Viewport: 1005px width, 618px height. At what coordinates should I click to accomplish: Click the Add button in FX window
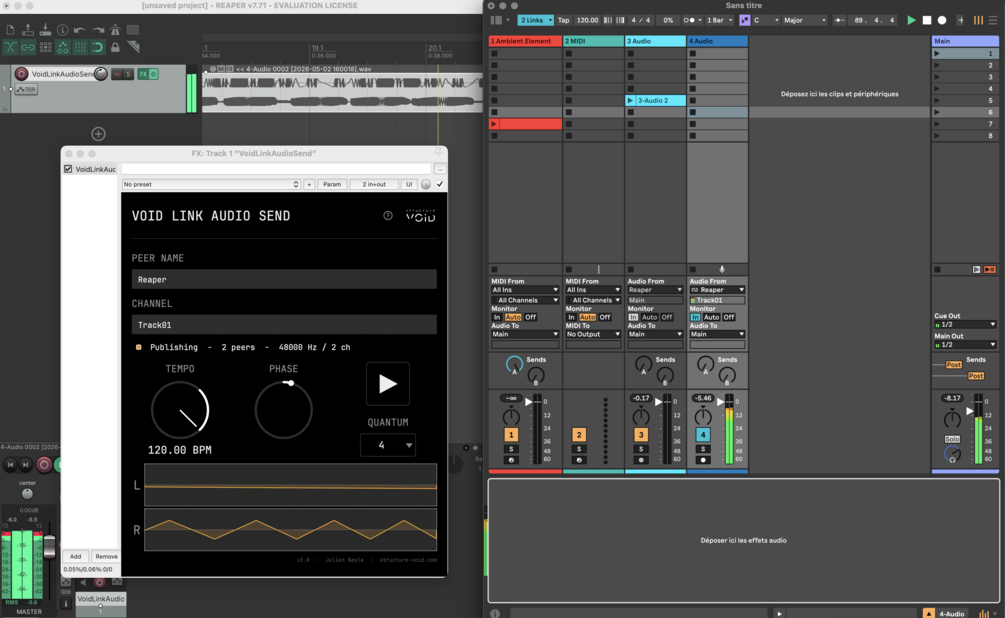(75, 556)
